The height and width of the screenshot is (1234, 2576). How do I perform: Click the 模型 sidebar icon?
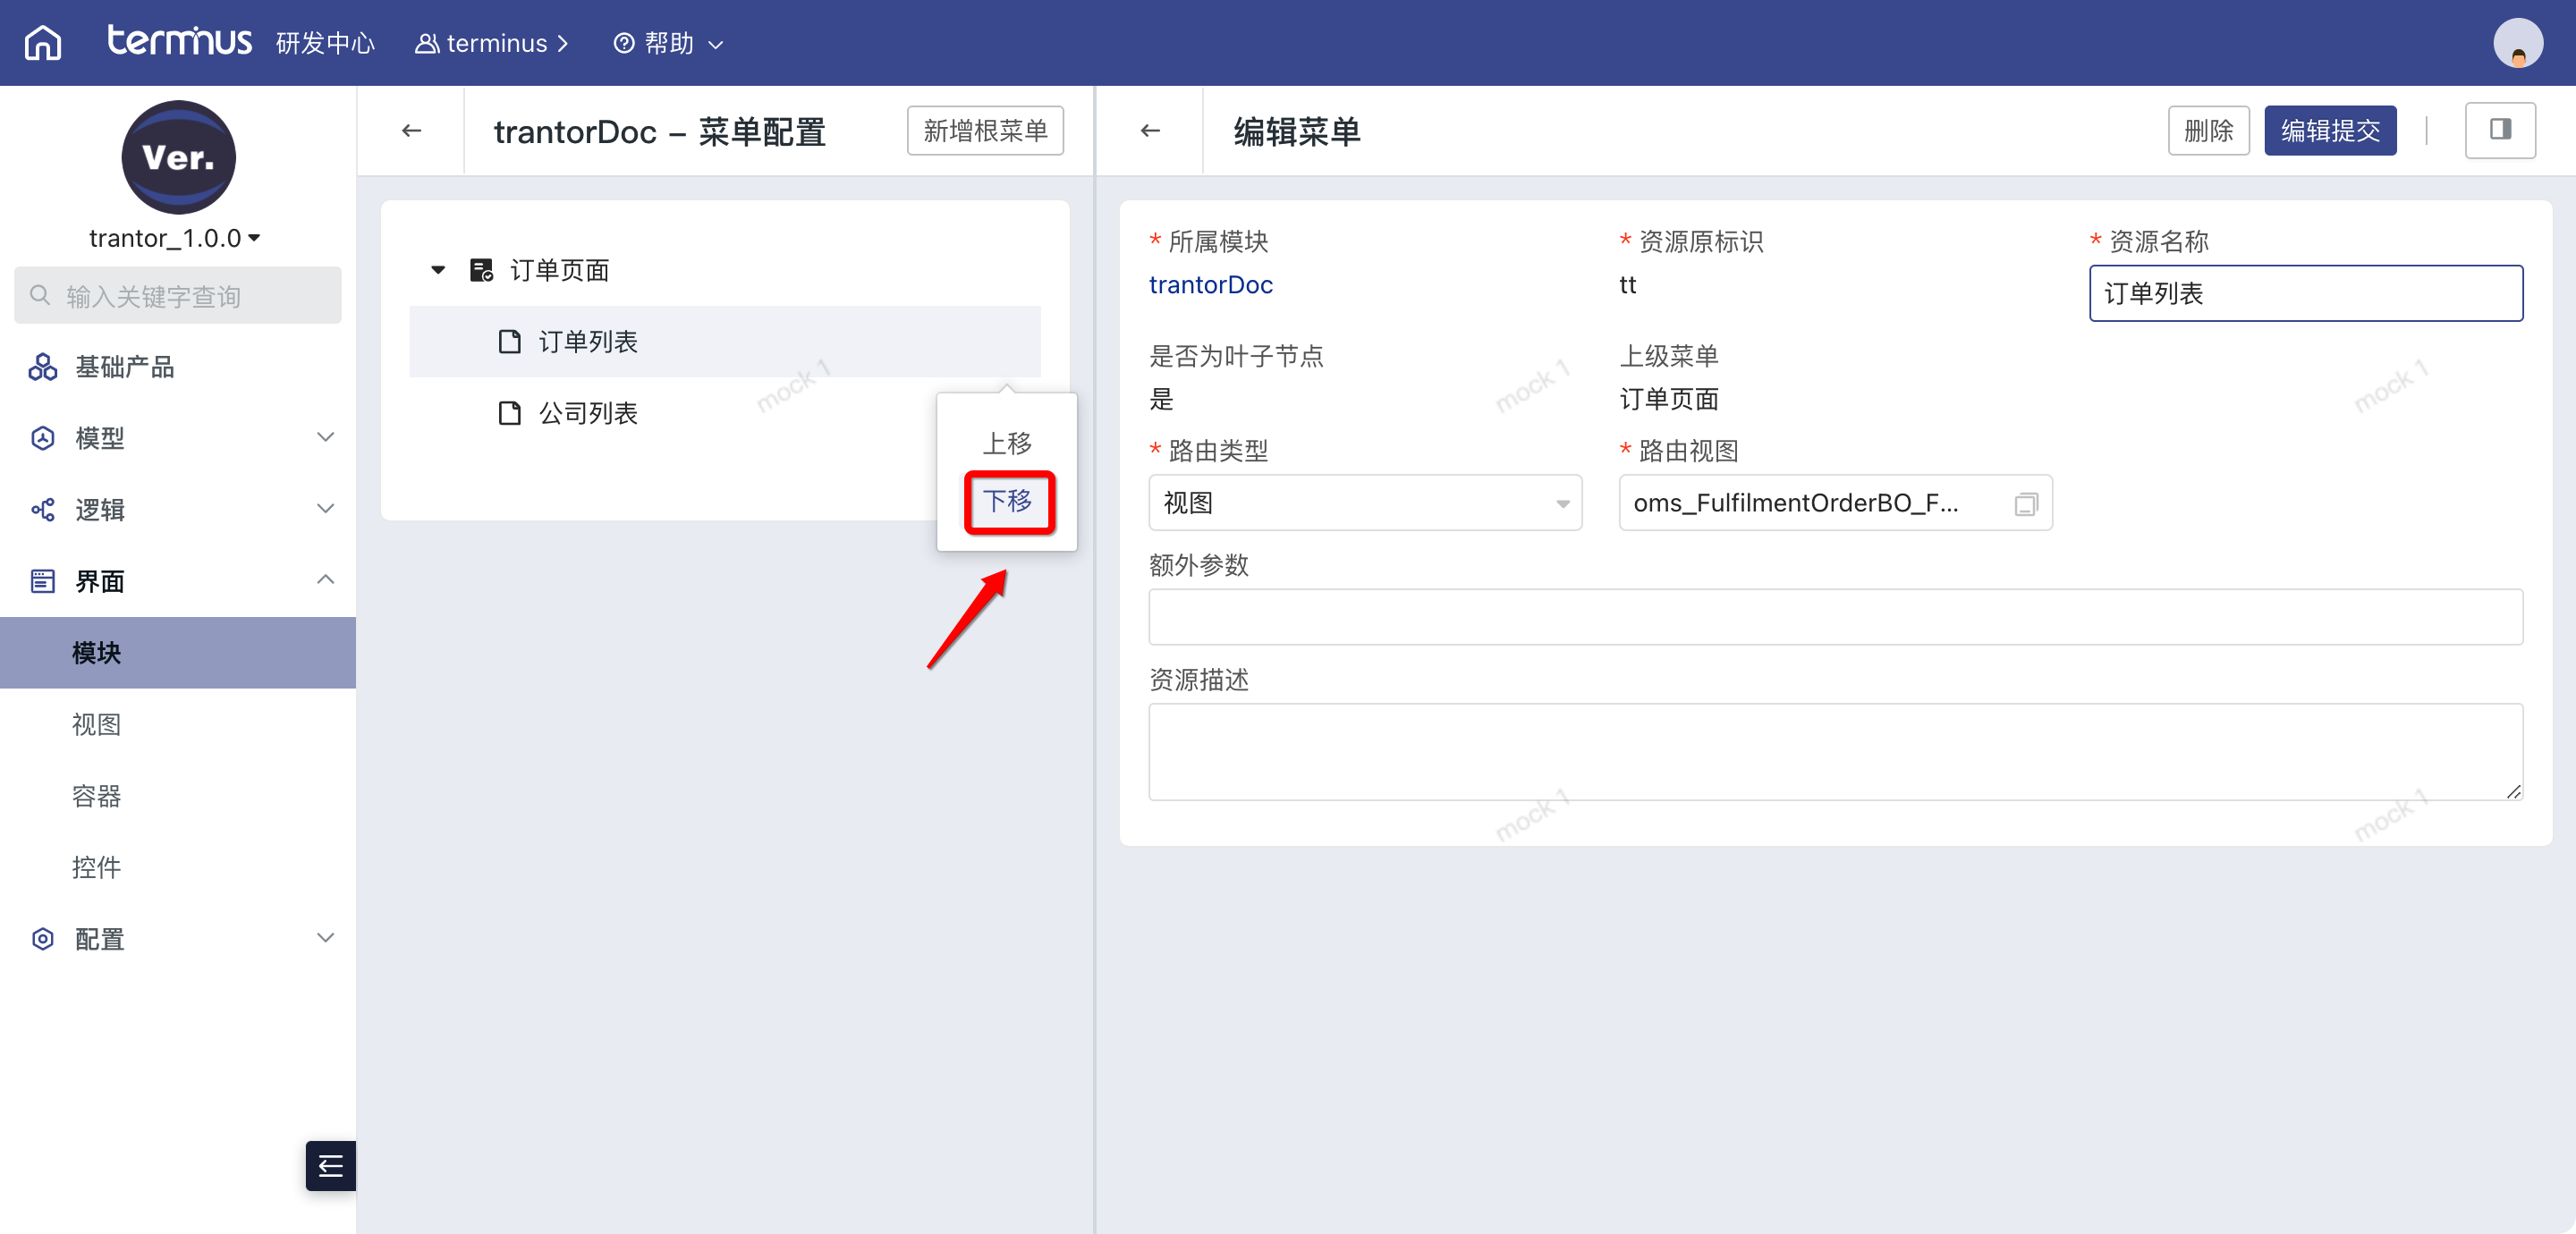pos(43,438)
